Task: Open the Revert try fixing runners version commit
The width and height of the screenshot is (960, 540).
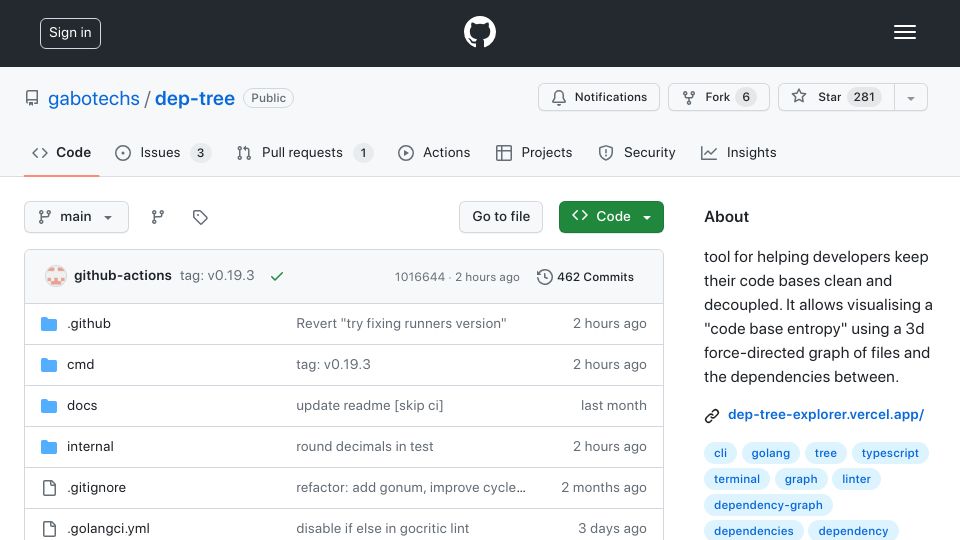Action: (x=401, y=323)
